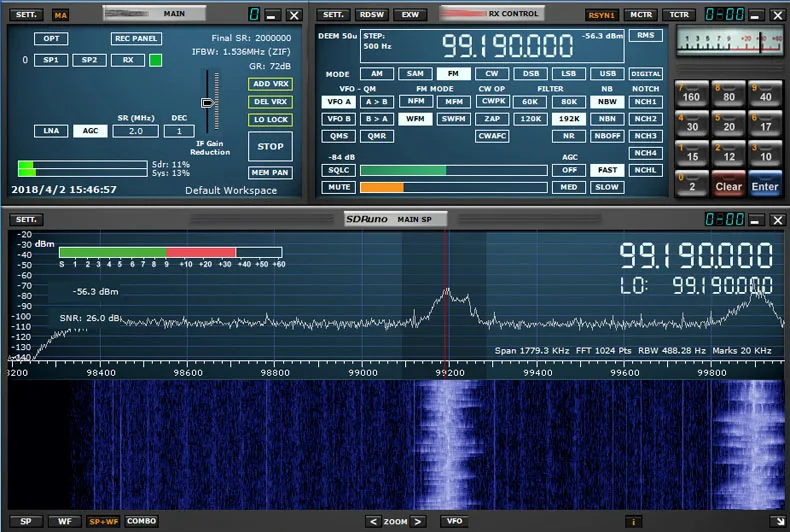
Task: Switch mode to USB
Action: pos(607,74)
